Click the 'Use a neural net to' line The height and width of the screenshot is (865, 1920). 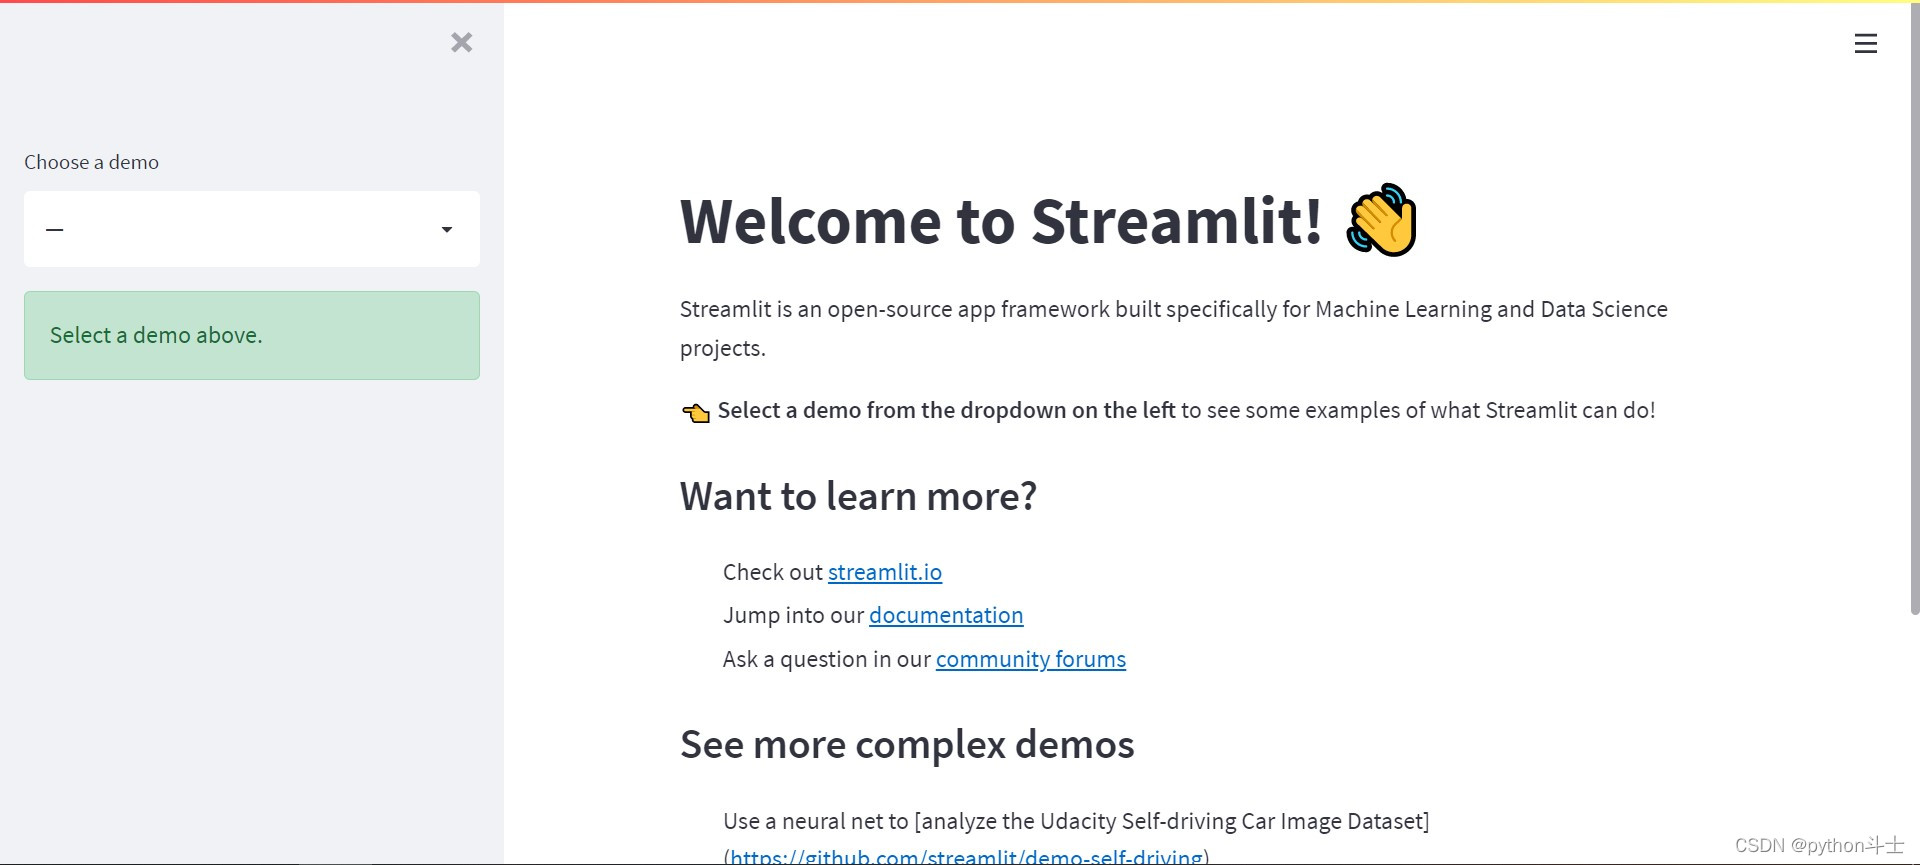[1076, 821]
